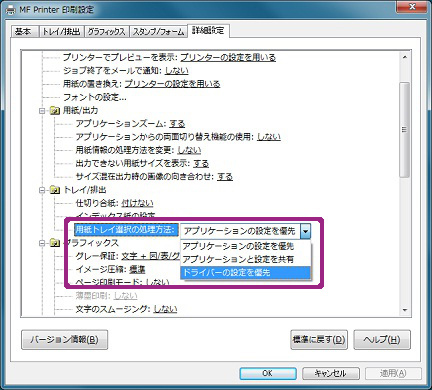Click 付けない value for 仕切り合紙
Screen dimensions: 432x390
[137, 203]
